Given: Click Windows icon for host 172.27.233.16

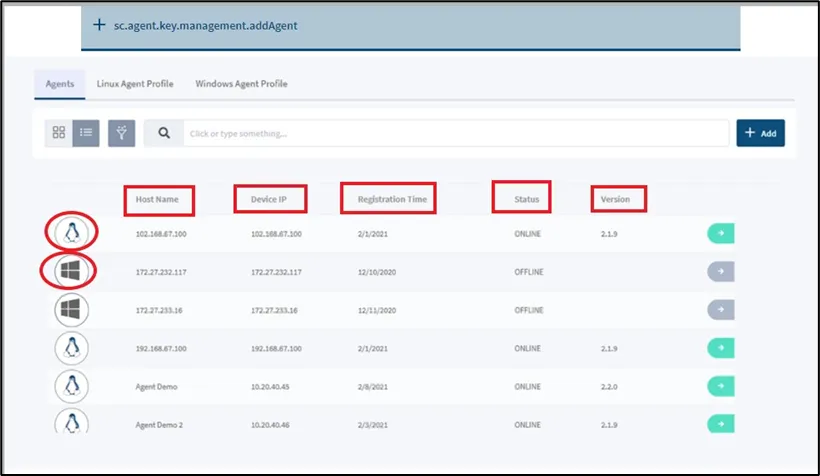Looking at the screenshot, I should click(71, 310).
